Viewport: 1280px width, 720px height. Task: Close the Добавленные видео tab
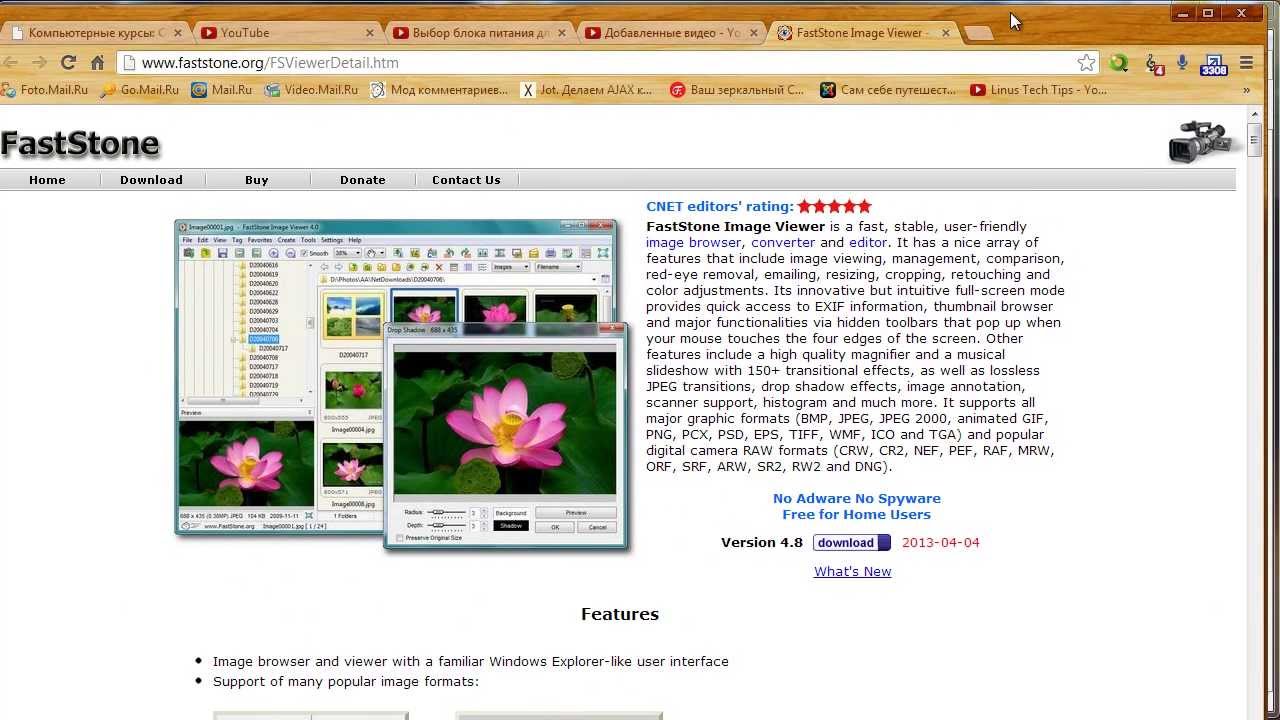(754, 33)
